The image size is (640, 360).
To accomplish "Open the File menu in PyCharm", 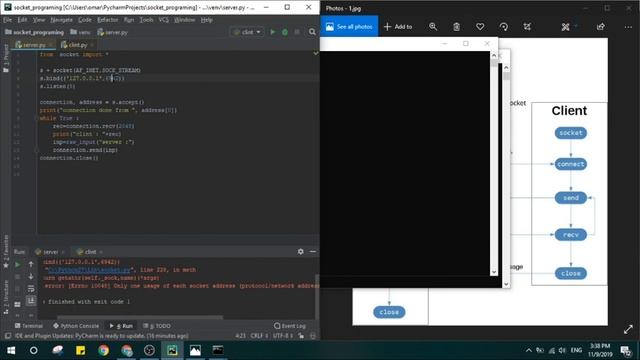I will coord(7,20).
